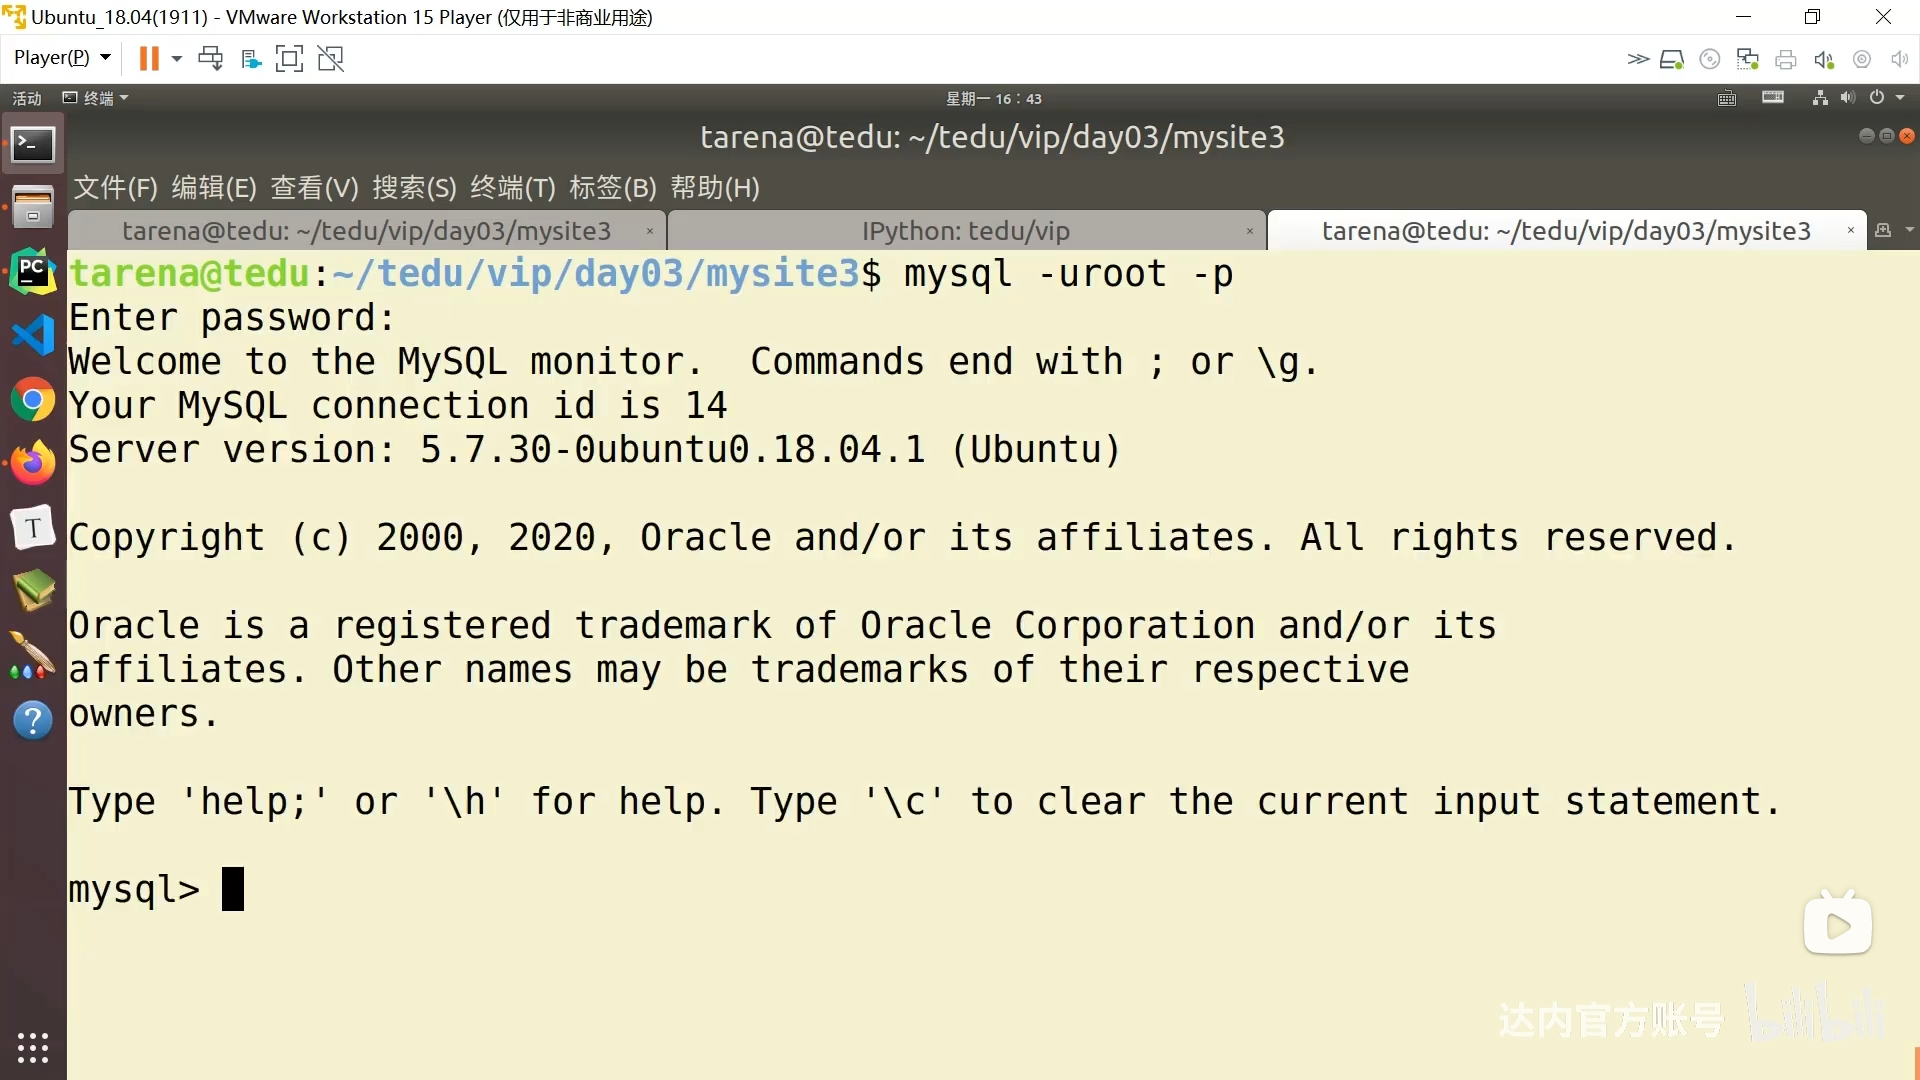Open 查看(V) menu in terminal
1920x1080 pixels.
[314, 188]
